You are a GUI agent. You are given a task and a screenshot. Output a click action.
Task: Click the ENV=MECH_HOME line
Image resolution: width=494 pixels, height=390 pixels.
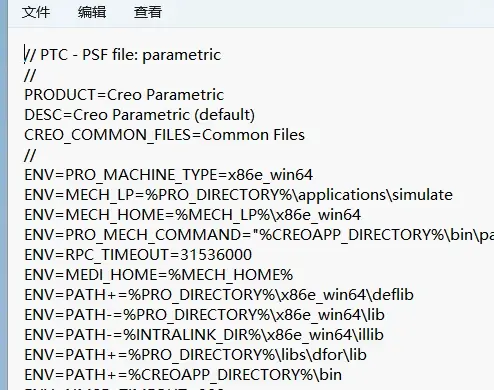point(193,215)
